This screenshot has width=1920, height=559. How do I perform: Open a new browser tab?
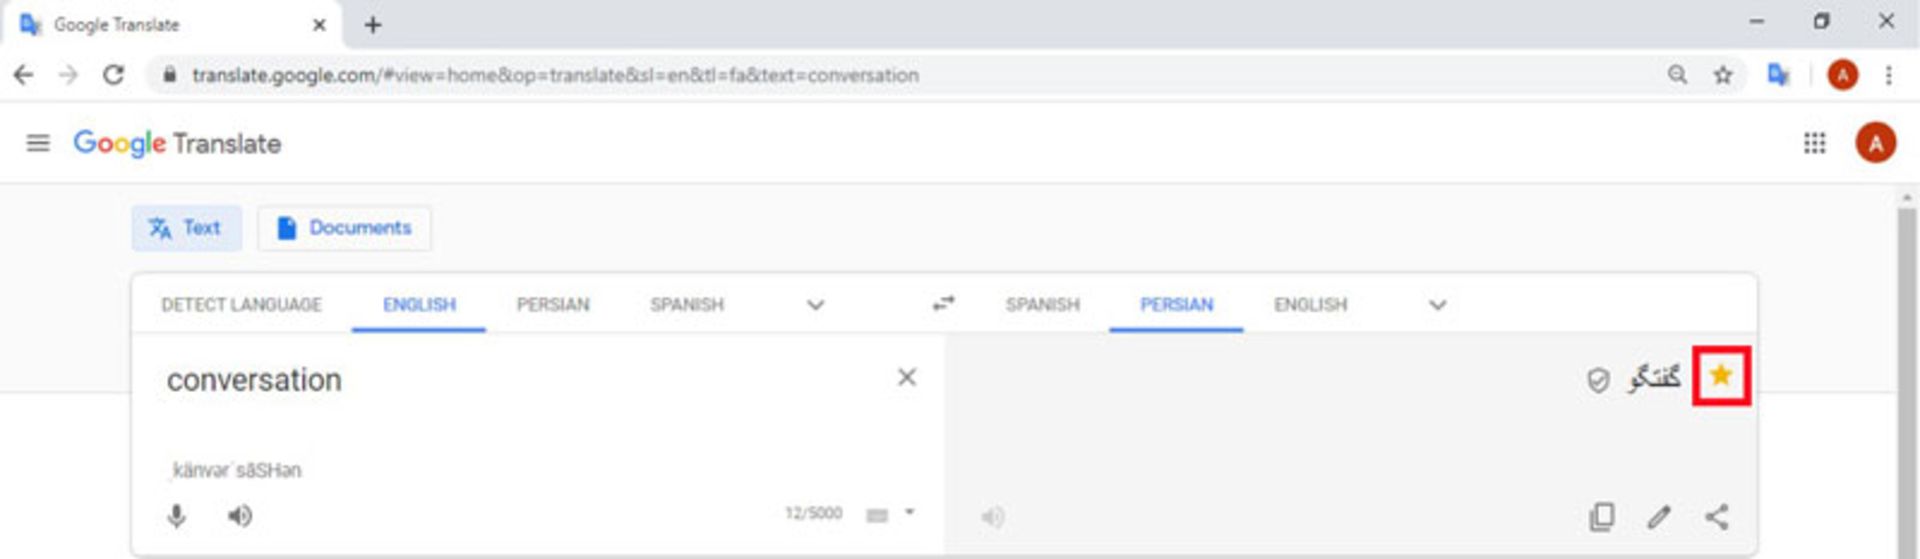coord(372,25)
